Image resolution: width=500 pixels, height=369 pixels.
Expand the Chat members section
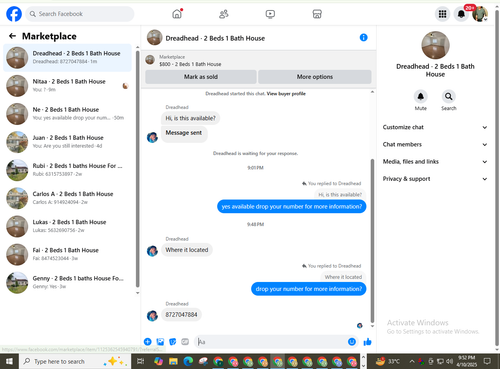point(435,144)
